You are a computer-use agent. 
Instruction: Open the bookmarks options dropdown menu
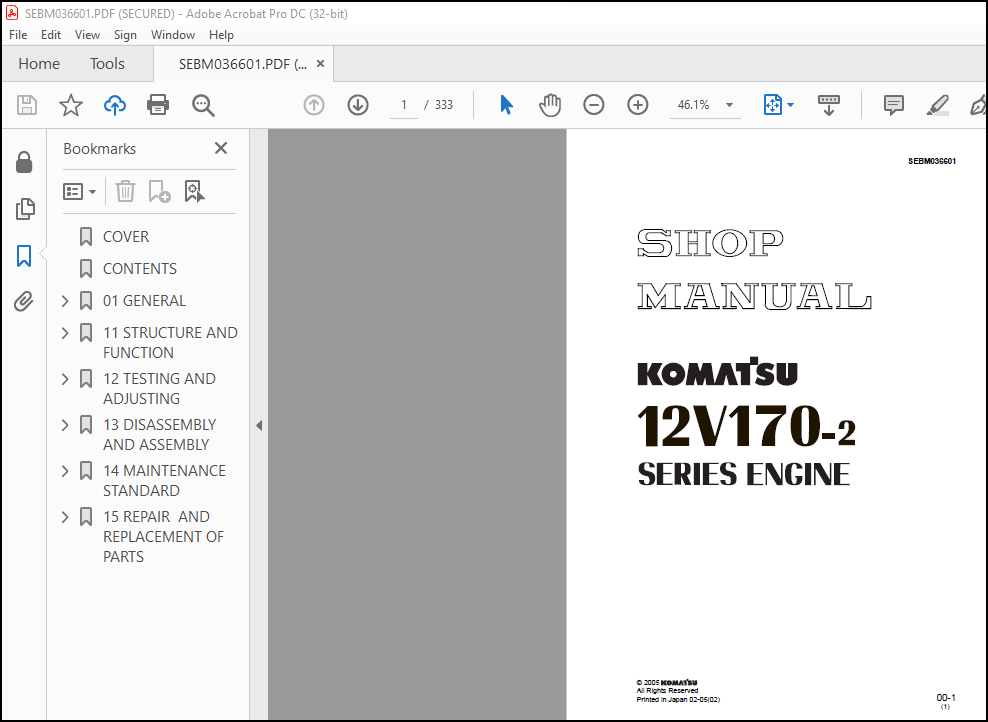point(79,191)
